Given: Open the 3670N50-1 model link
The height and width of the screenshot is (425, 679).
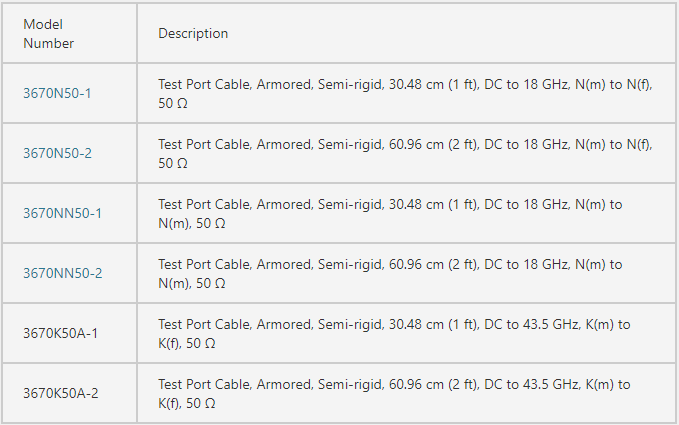Looking at the screenshot, I should (x=56, y=93).
